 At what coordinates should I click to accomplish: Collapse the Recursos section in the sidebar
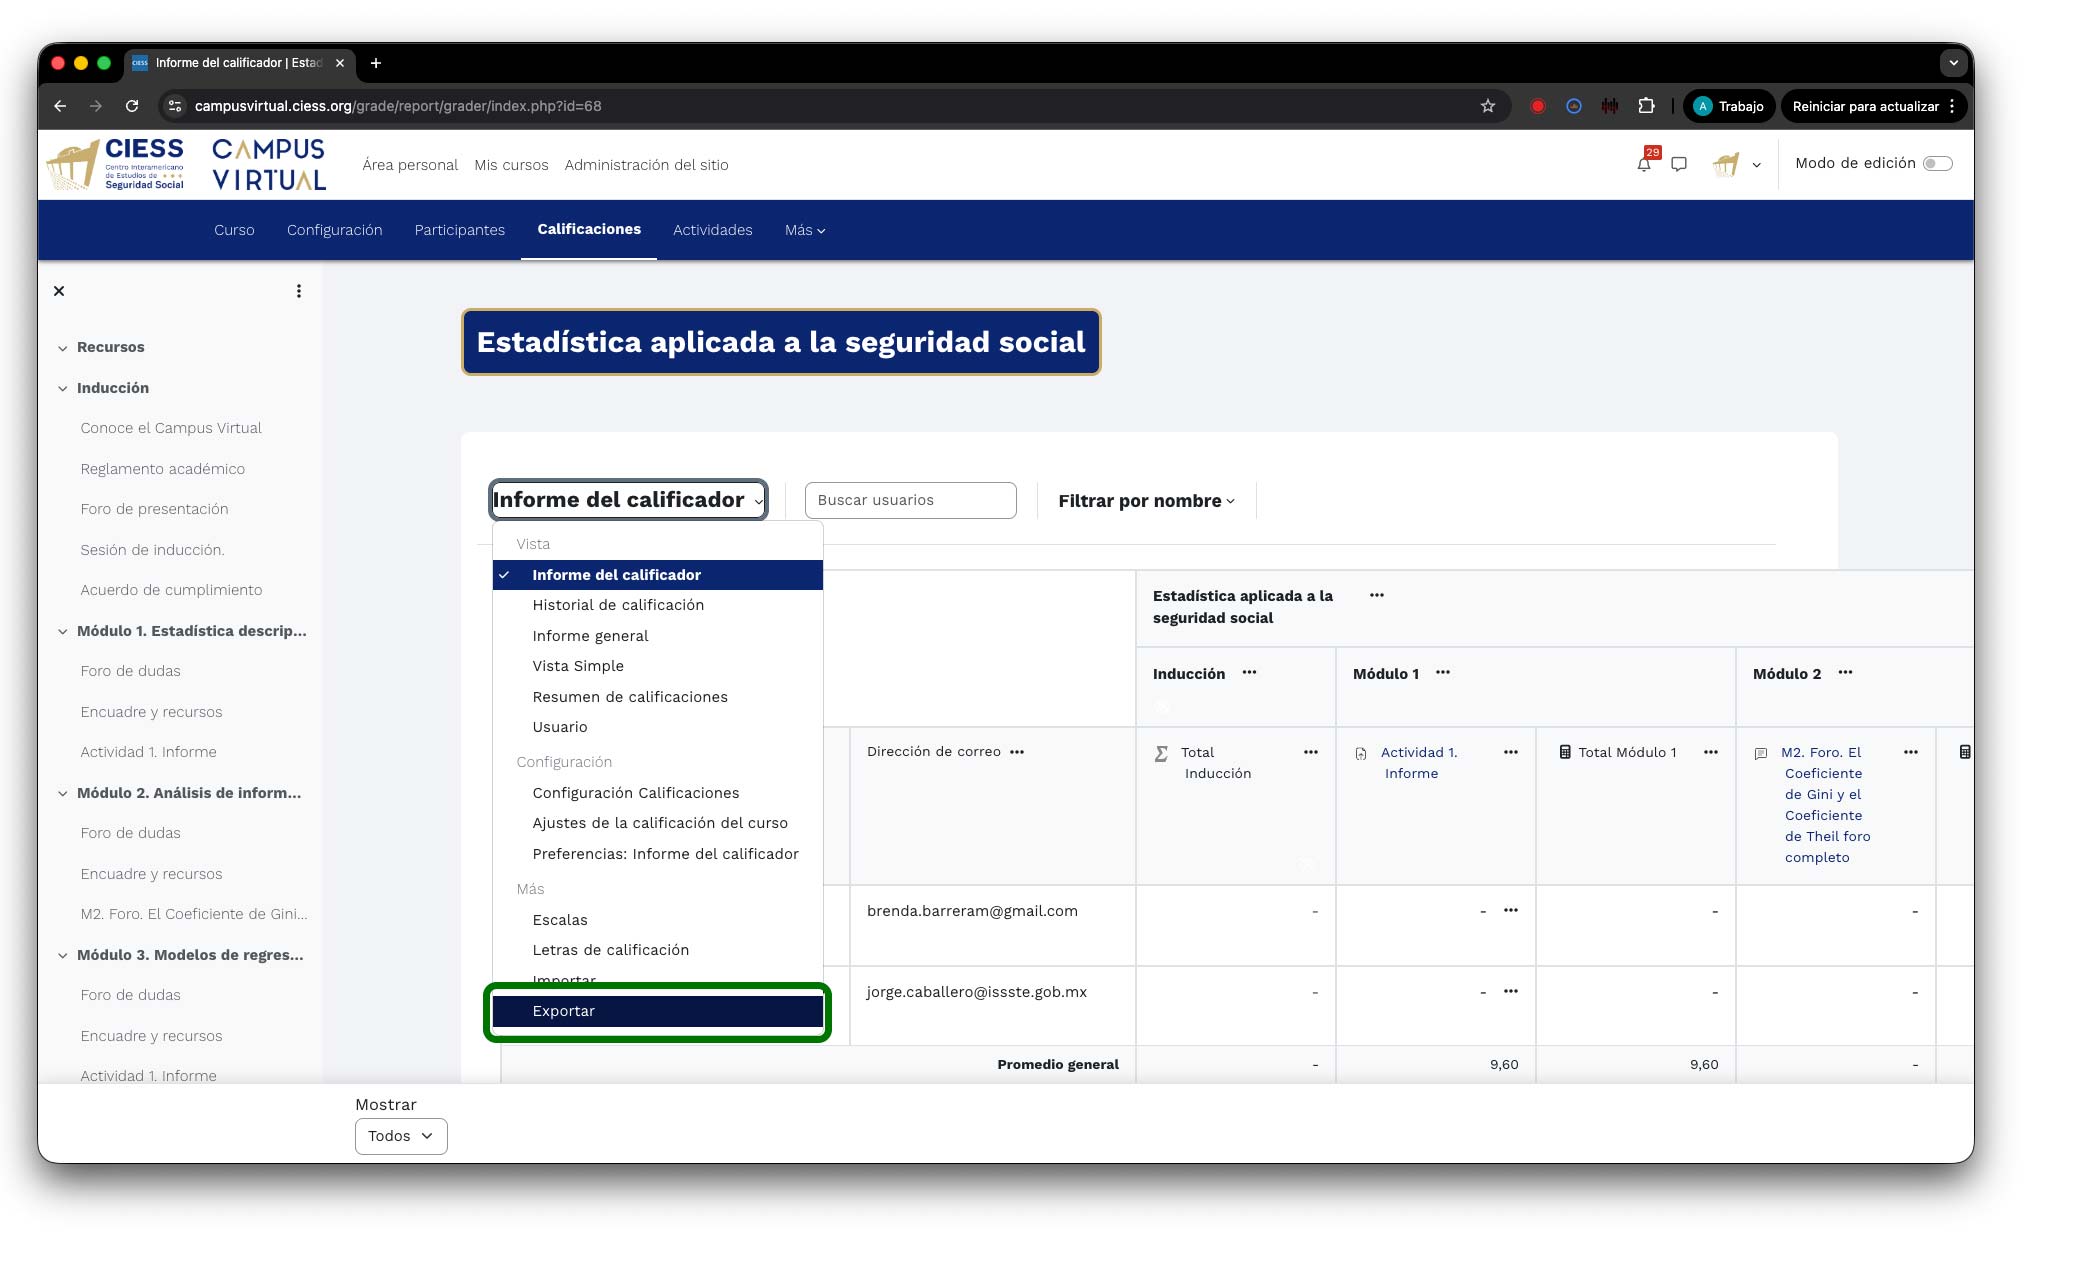[x=62, y=348]
